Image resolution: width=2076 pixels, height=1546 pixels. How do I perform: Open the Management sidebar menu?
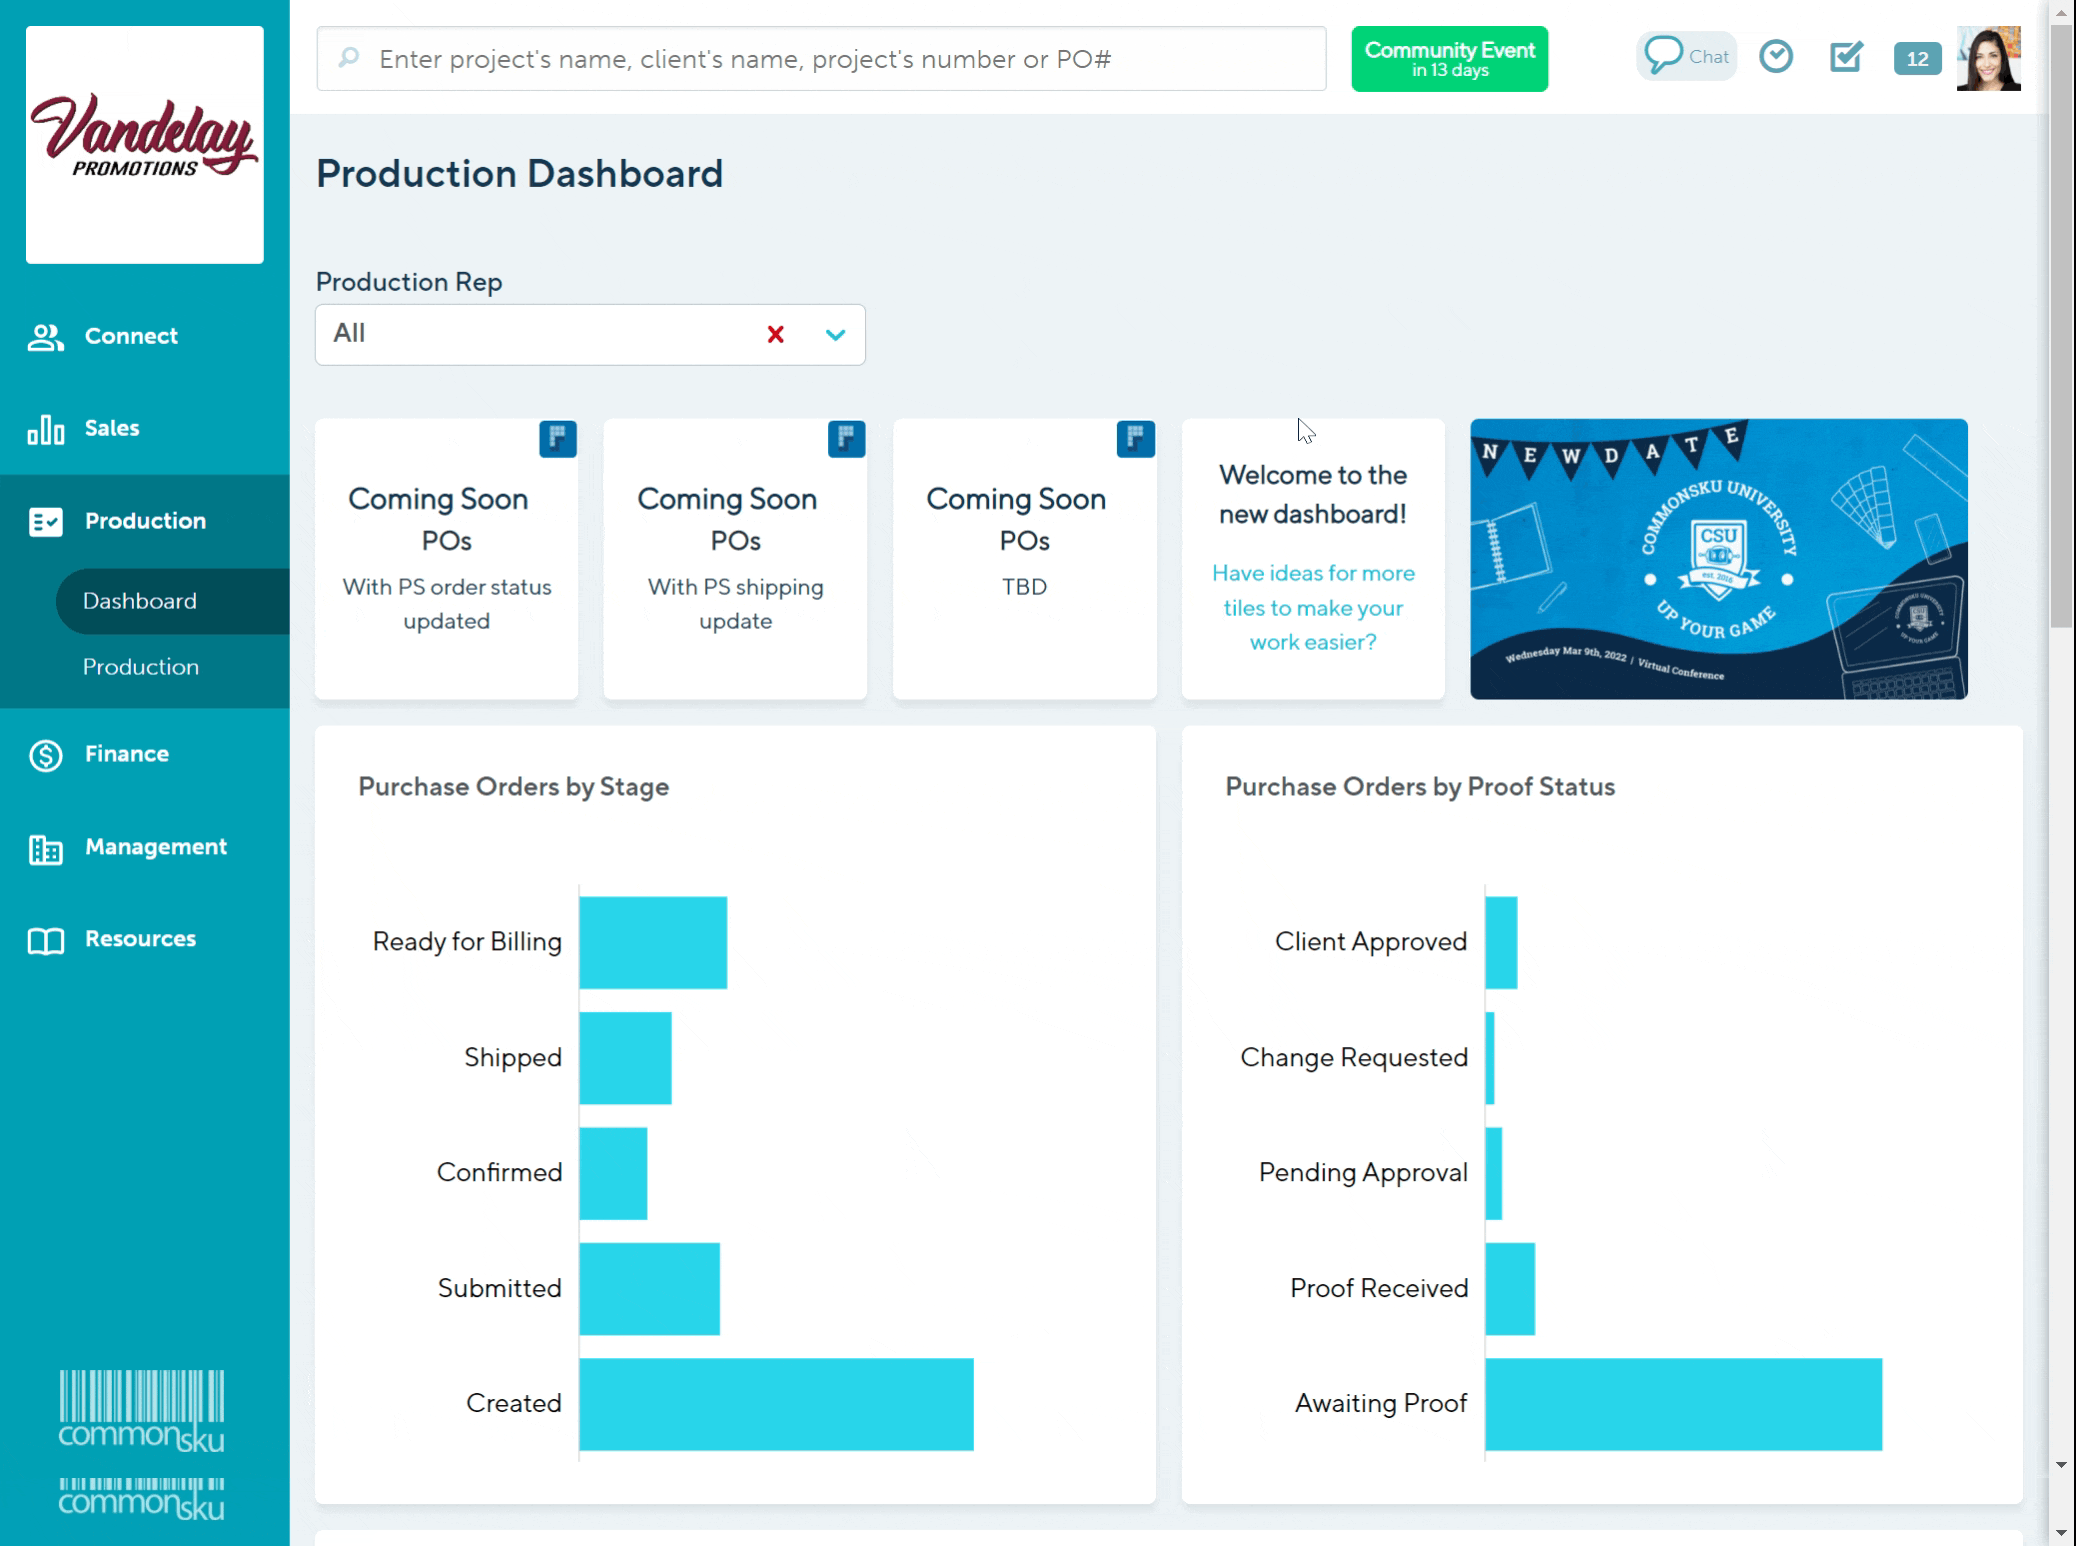coord(155,847)
